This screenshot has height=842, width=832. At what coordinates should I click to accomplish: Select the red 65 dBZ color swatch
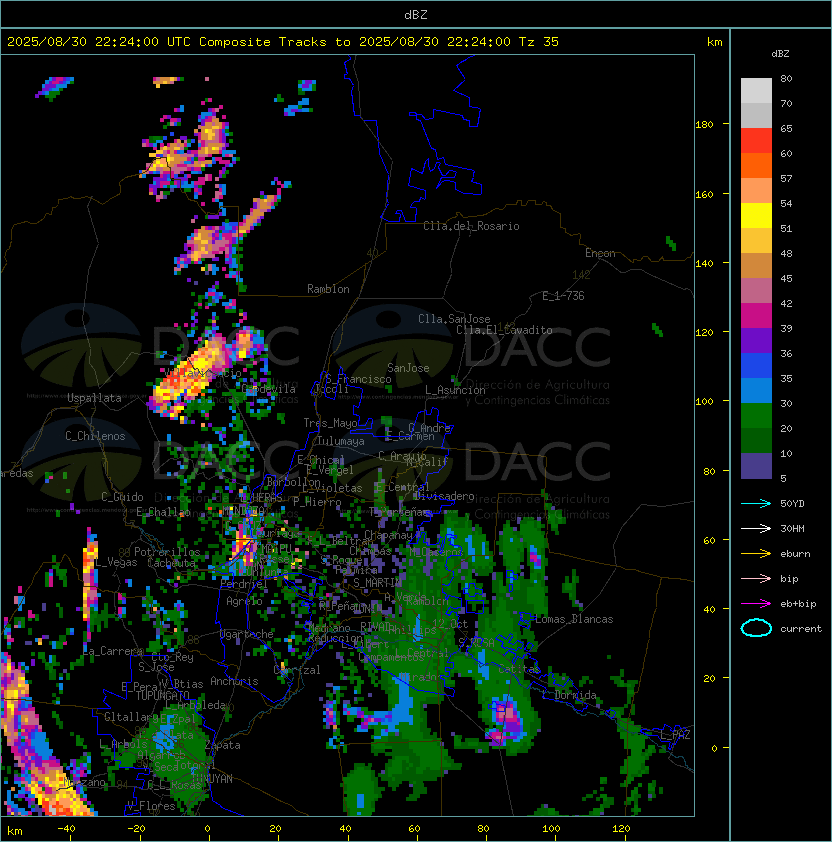point(756,140)
